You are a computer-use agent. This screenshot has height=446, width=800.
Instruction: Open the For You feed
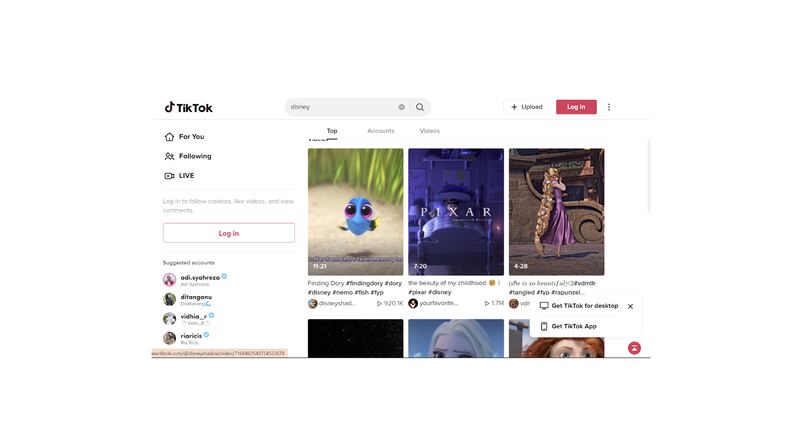pos(184,137)
